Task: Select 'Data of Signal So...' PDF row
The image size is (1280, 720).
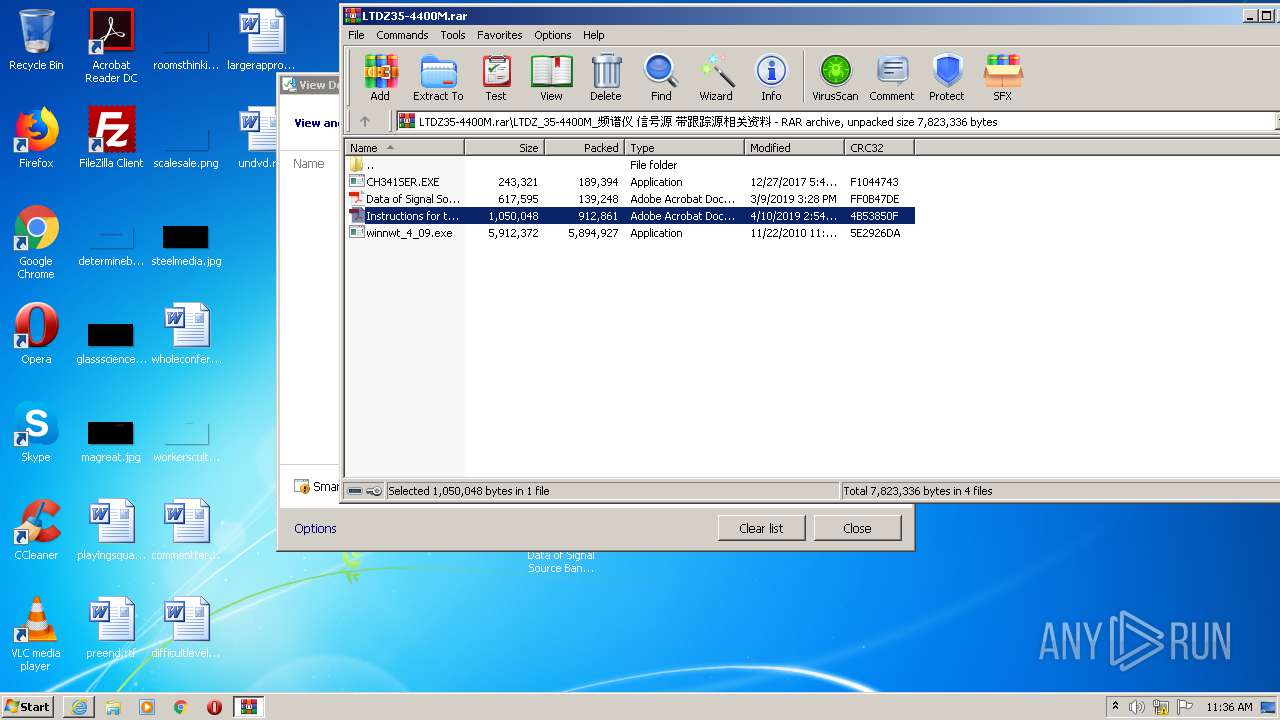Action: click(630, 199)
